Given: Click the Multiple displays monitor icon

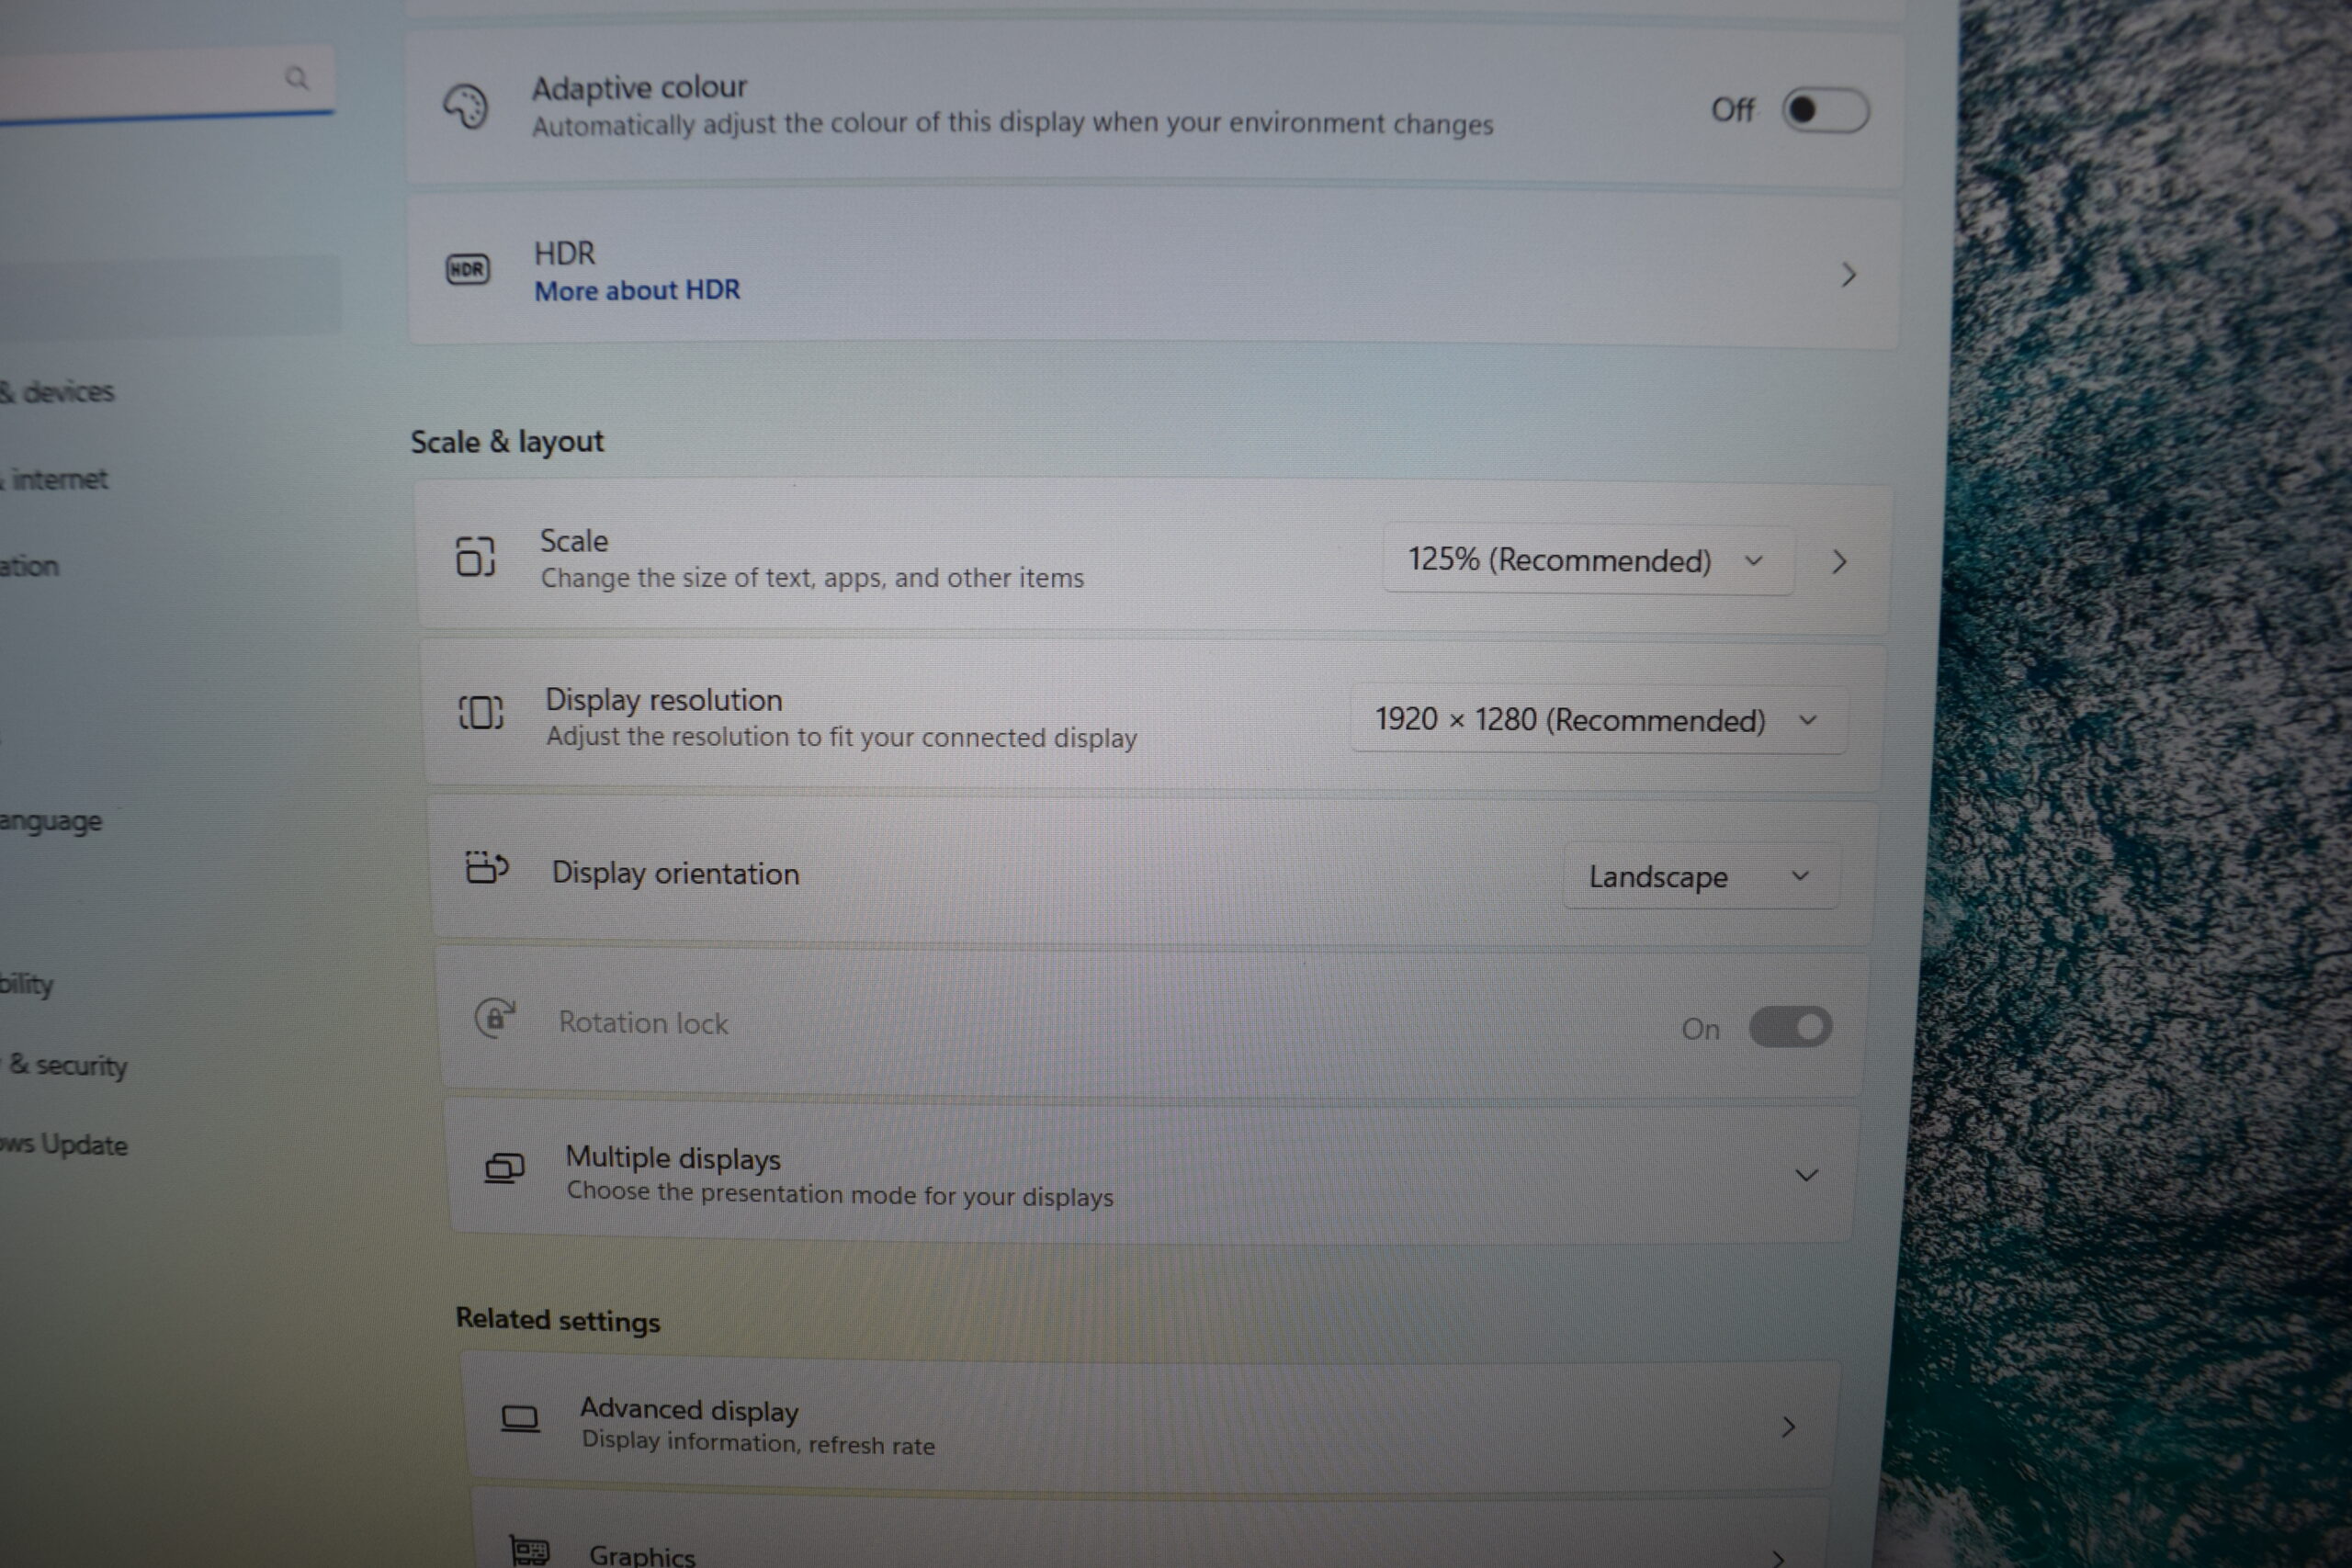Looking at the screenshot, I should [504, 1168].
